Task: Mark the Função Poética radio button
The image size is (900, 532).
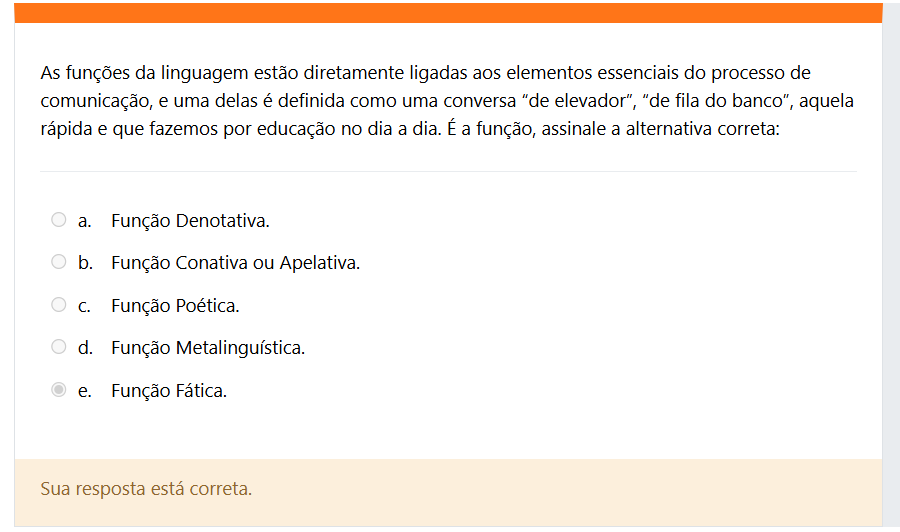Action: click(59, 305)
